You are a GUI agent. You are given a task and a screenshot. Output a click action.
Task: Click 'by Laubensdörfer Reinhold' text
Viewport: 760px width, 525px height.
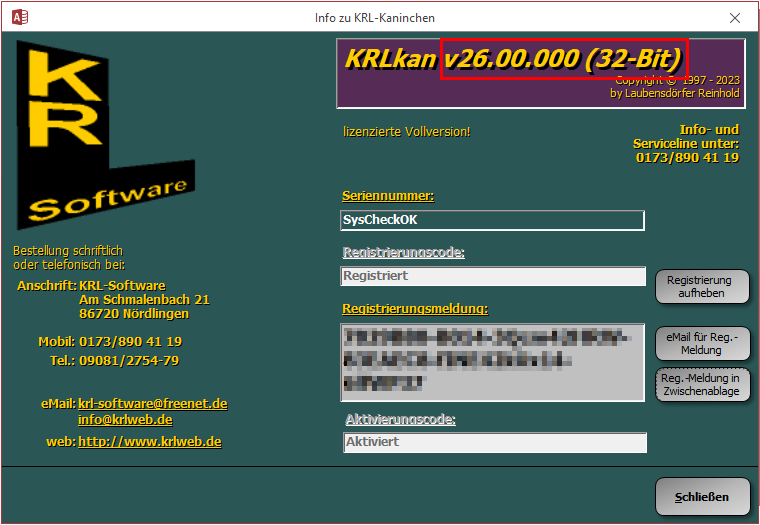[x=675, y=93]
